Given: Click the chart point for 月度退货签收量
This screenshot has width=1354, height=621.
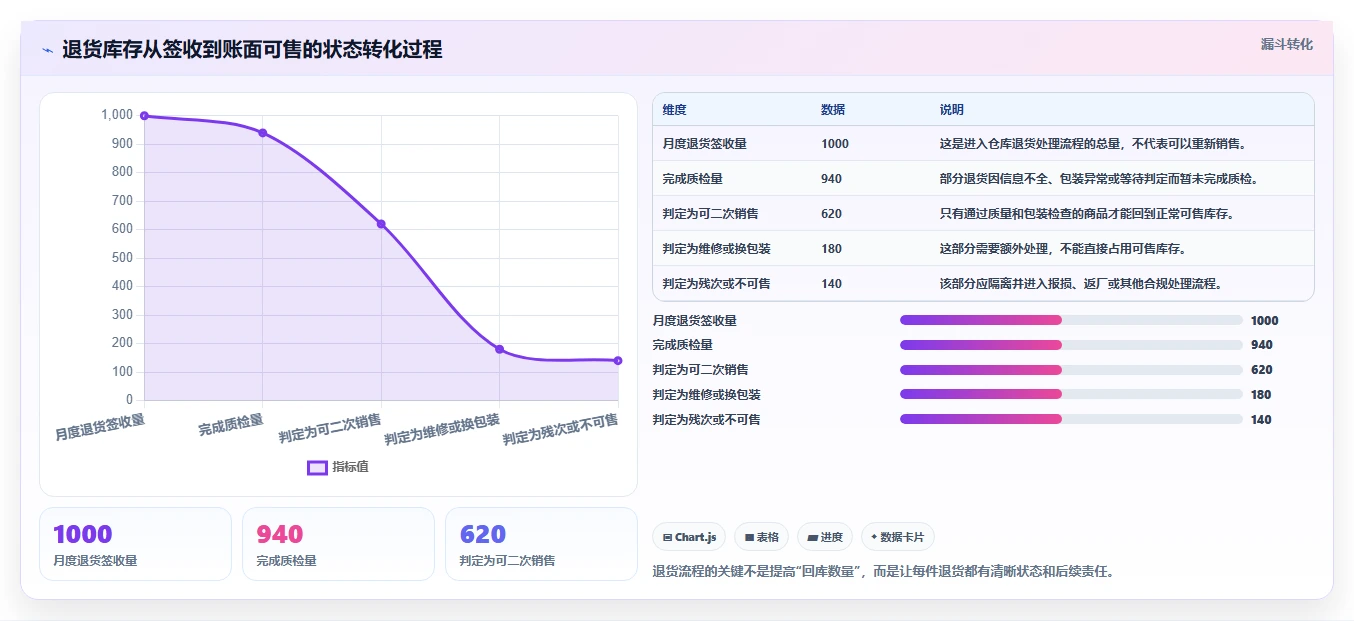Looking at the screenshot, I should [144, 116].
